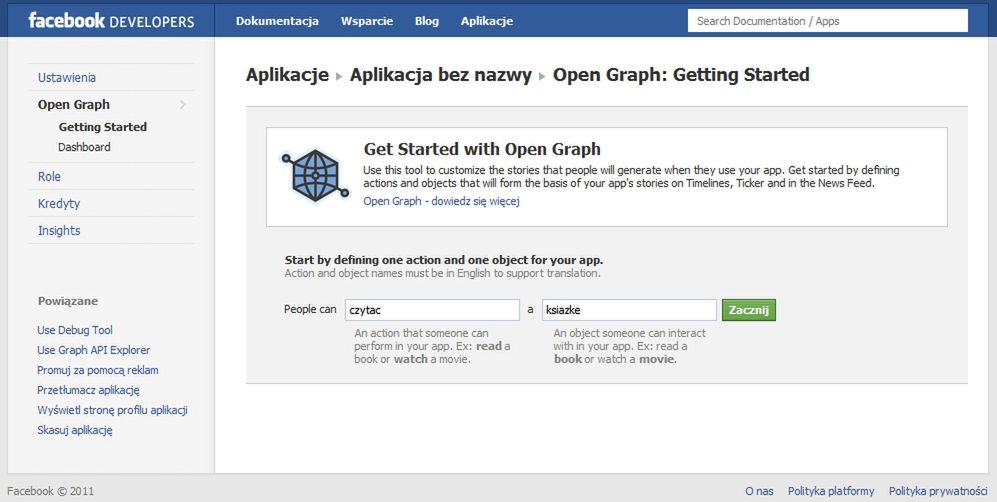Click the People can label

pyautogui.click(x=310, y=309)
